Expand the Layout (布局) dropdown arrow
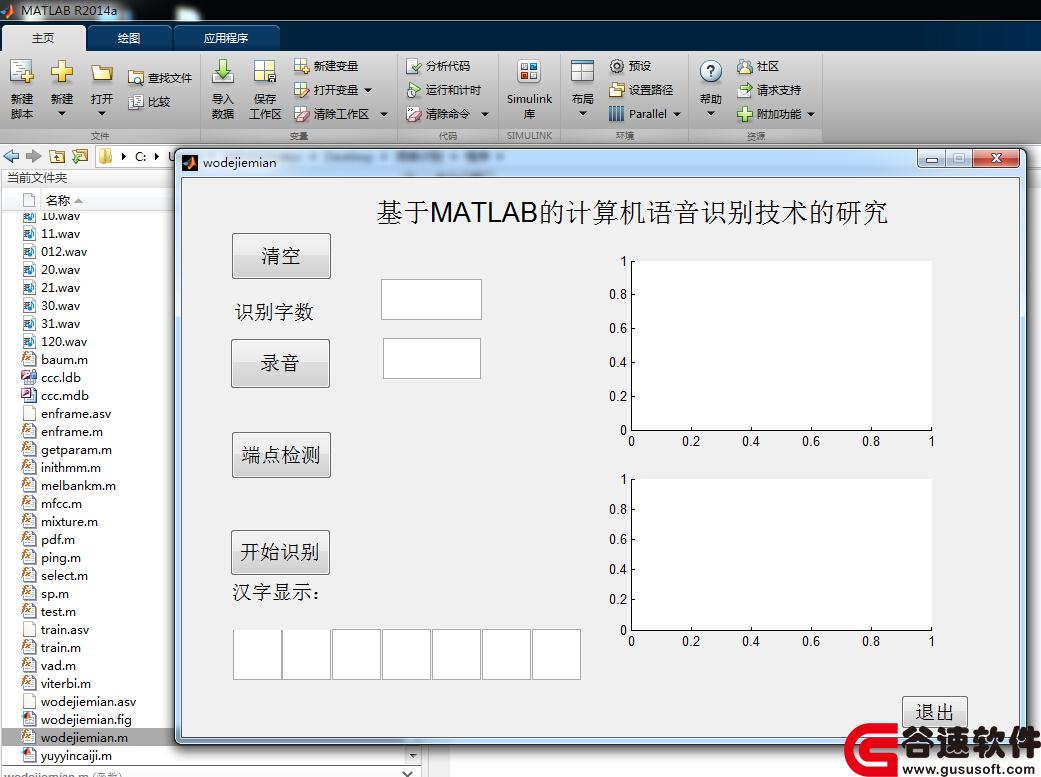Screen dimensions: 1041x777 point(582,114)
